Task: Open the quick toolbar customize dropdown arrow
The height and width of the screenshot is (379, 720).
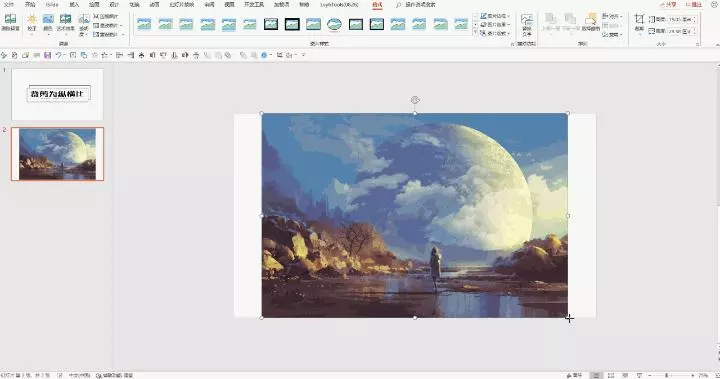Action: click(304, 55)
